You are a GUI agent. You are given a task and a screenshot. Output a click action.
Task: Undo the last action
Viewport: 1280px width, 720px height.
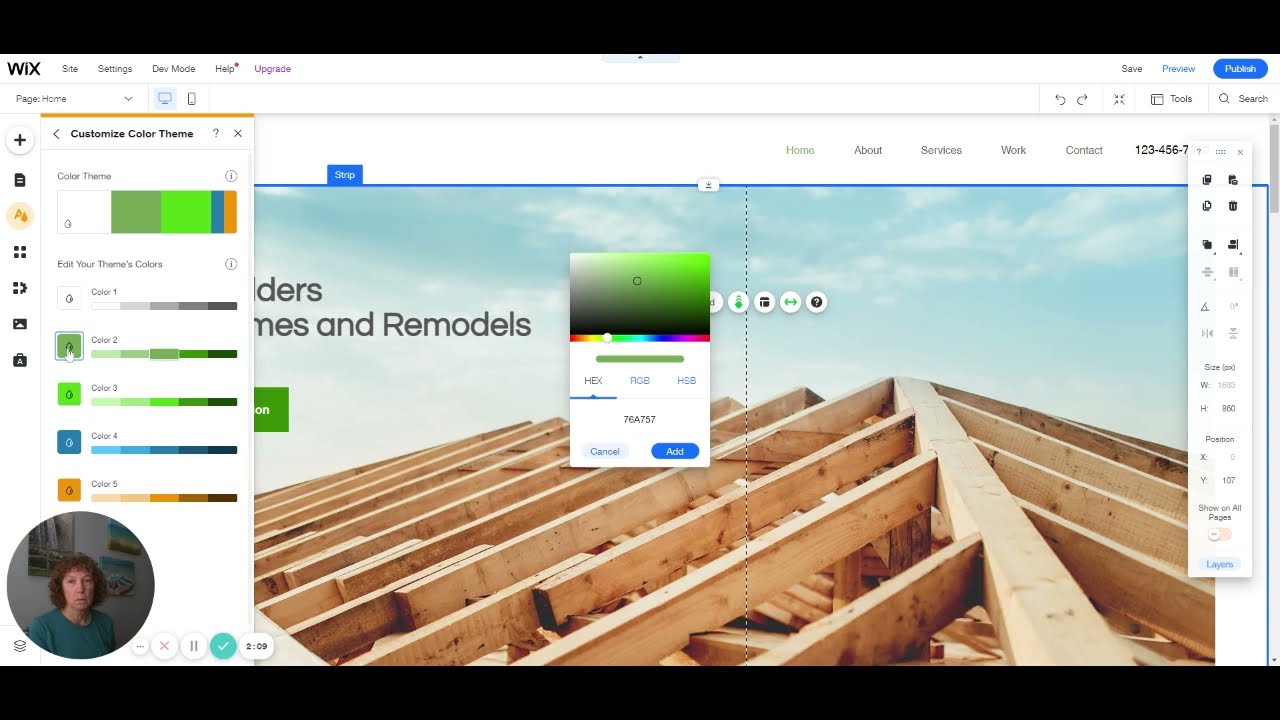click(1060, 99)
